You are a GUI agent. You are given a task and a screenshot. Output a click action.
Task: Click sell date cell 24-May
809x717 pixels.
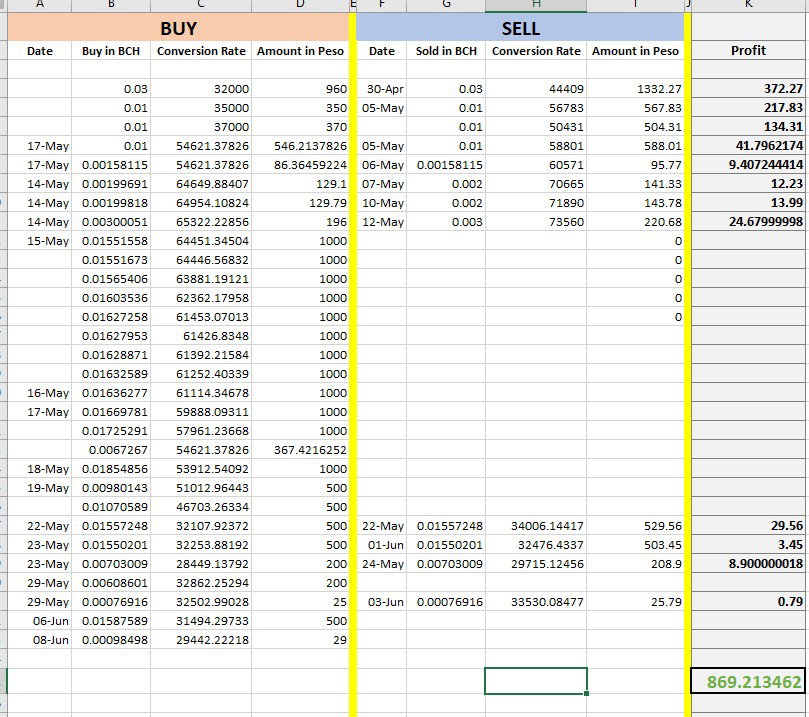[x=382, y=564]
